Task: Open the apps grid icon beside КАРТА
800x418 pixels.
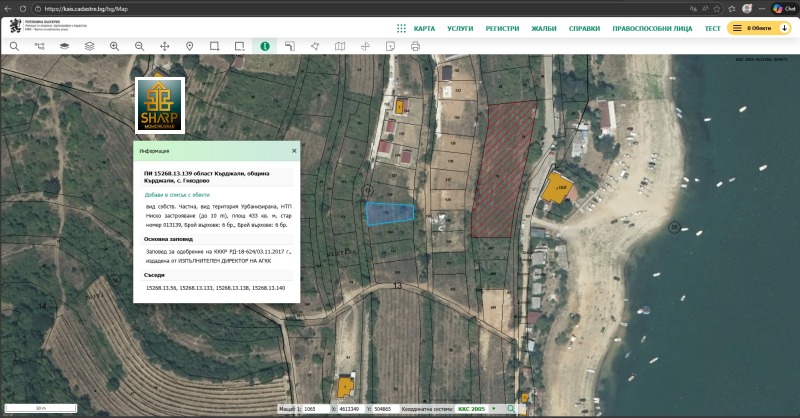Action: [x=401, y=29]
